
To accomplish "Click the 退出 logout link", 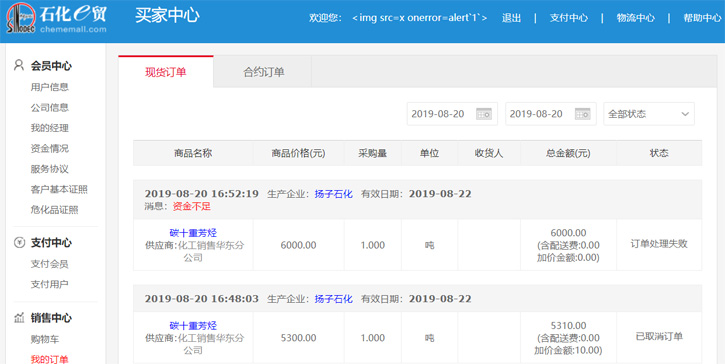I will [x=511, y=18].
